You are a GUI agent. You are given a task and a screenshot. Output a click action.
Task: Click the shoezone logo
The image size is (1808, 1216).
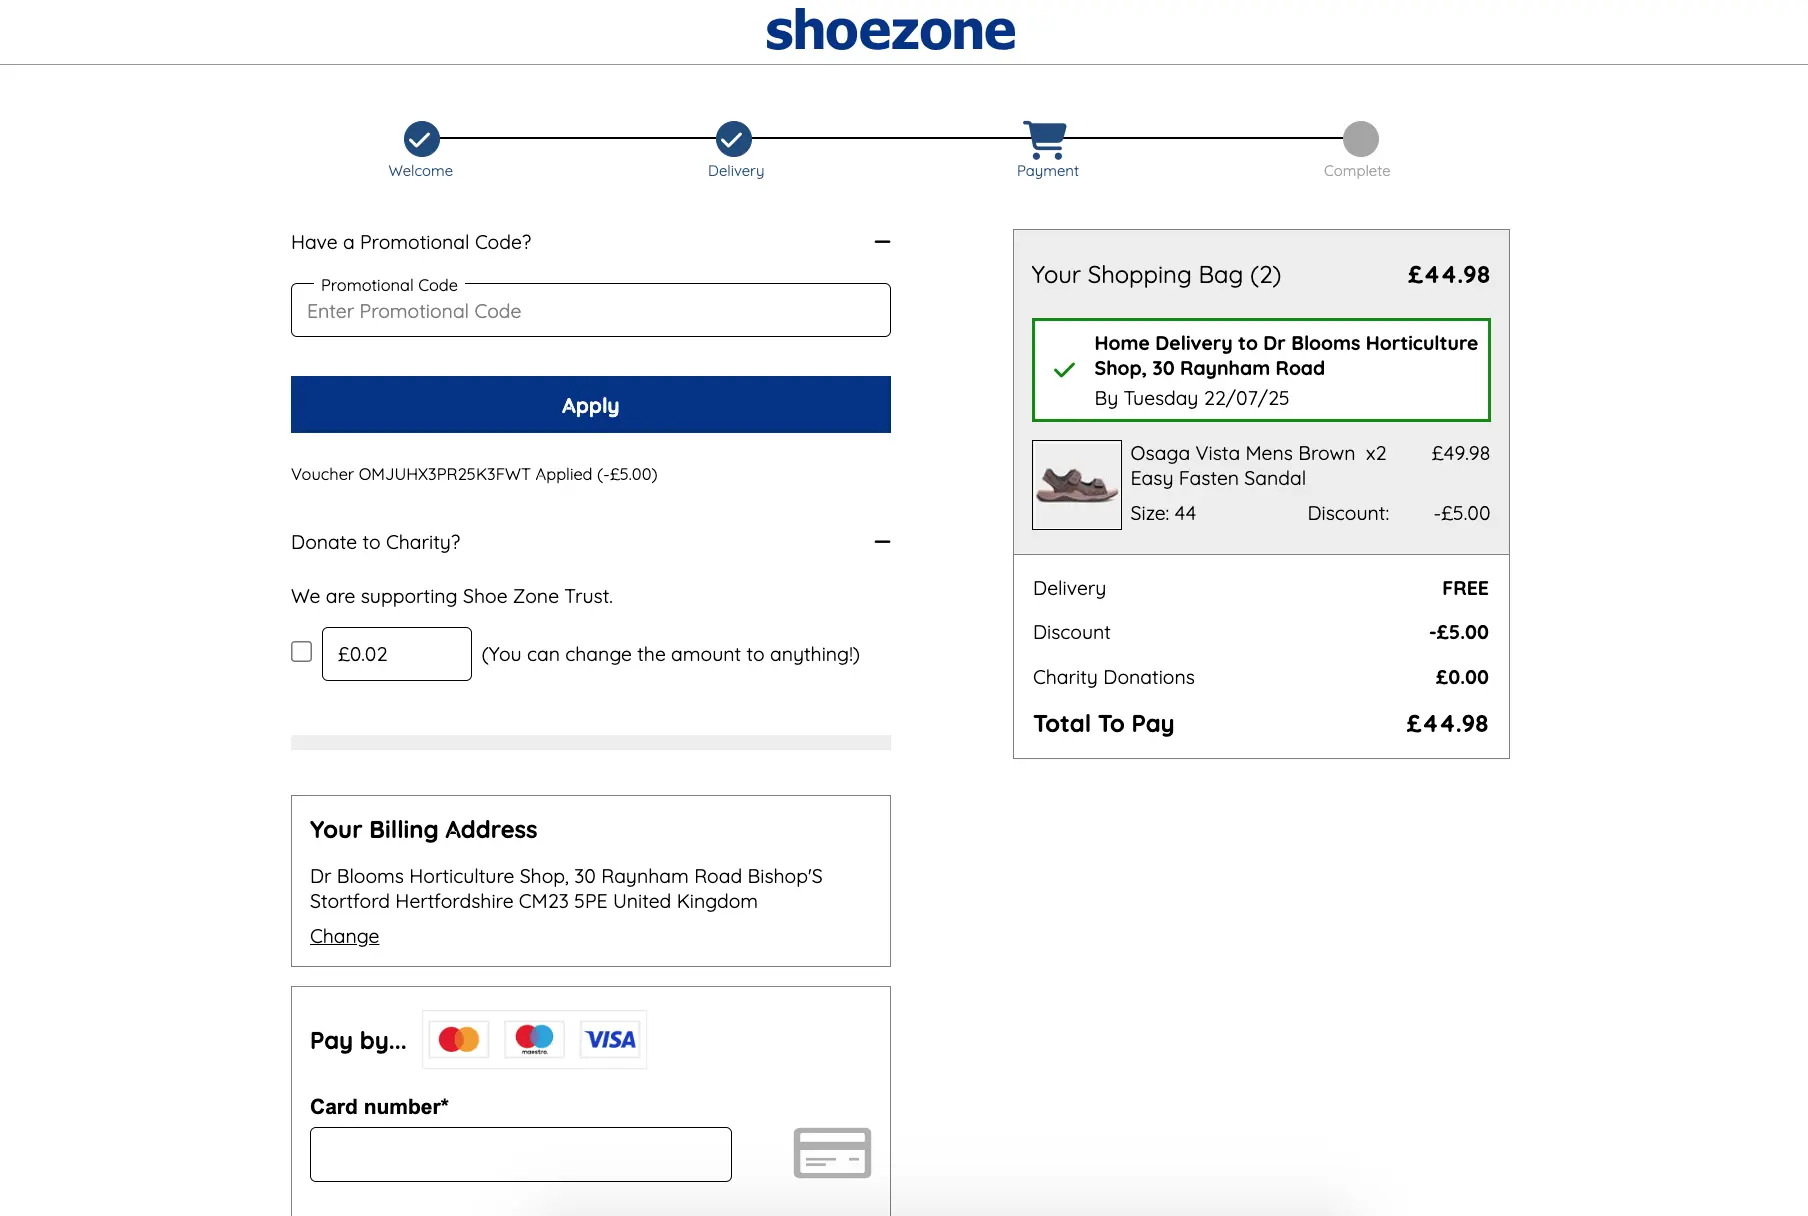tap(890, 31)
